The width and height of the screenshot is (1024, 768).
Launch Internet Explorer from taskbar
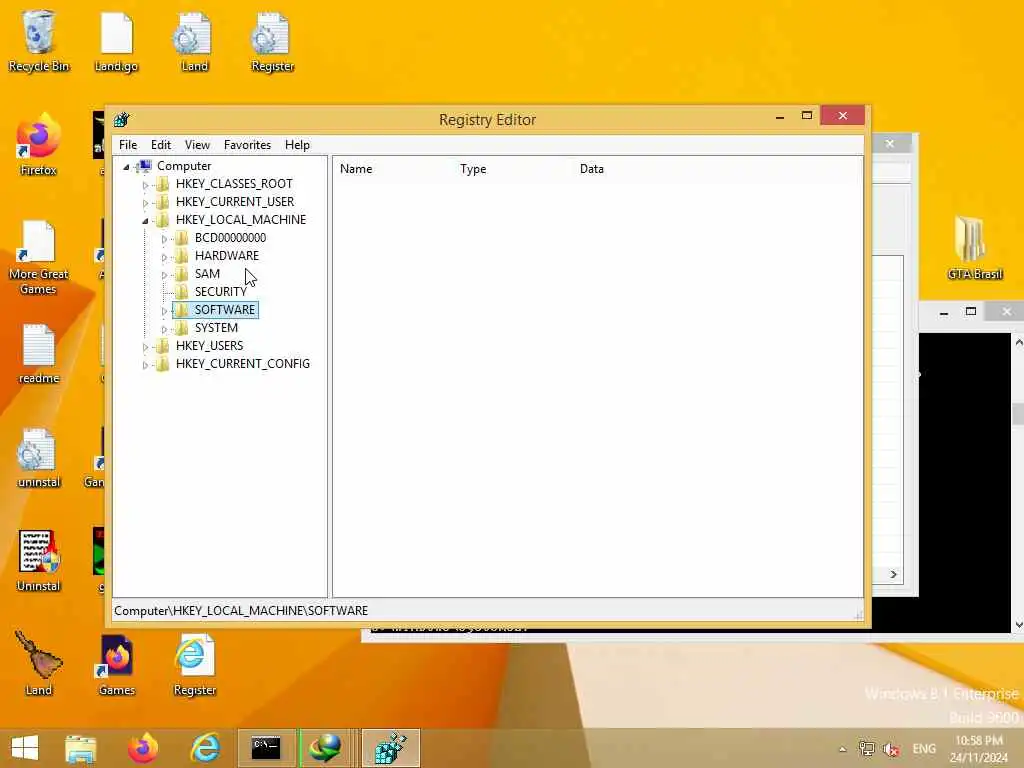[x=205, y=748]
